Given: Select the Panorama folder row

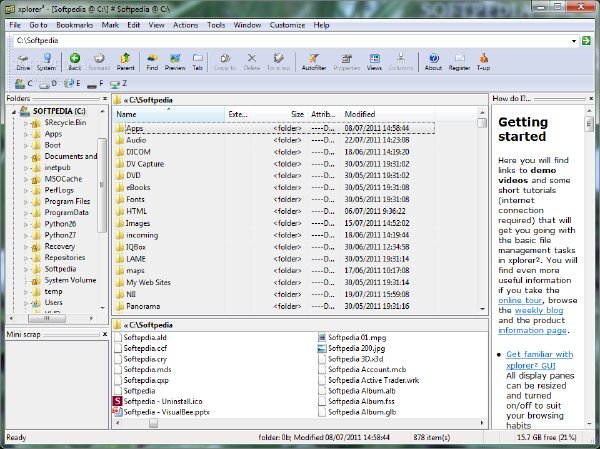Looking at the screenshot, I should [x=274, y=306].
